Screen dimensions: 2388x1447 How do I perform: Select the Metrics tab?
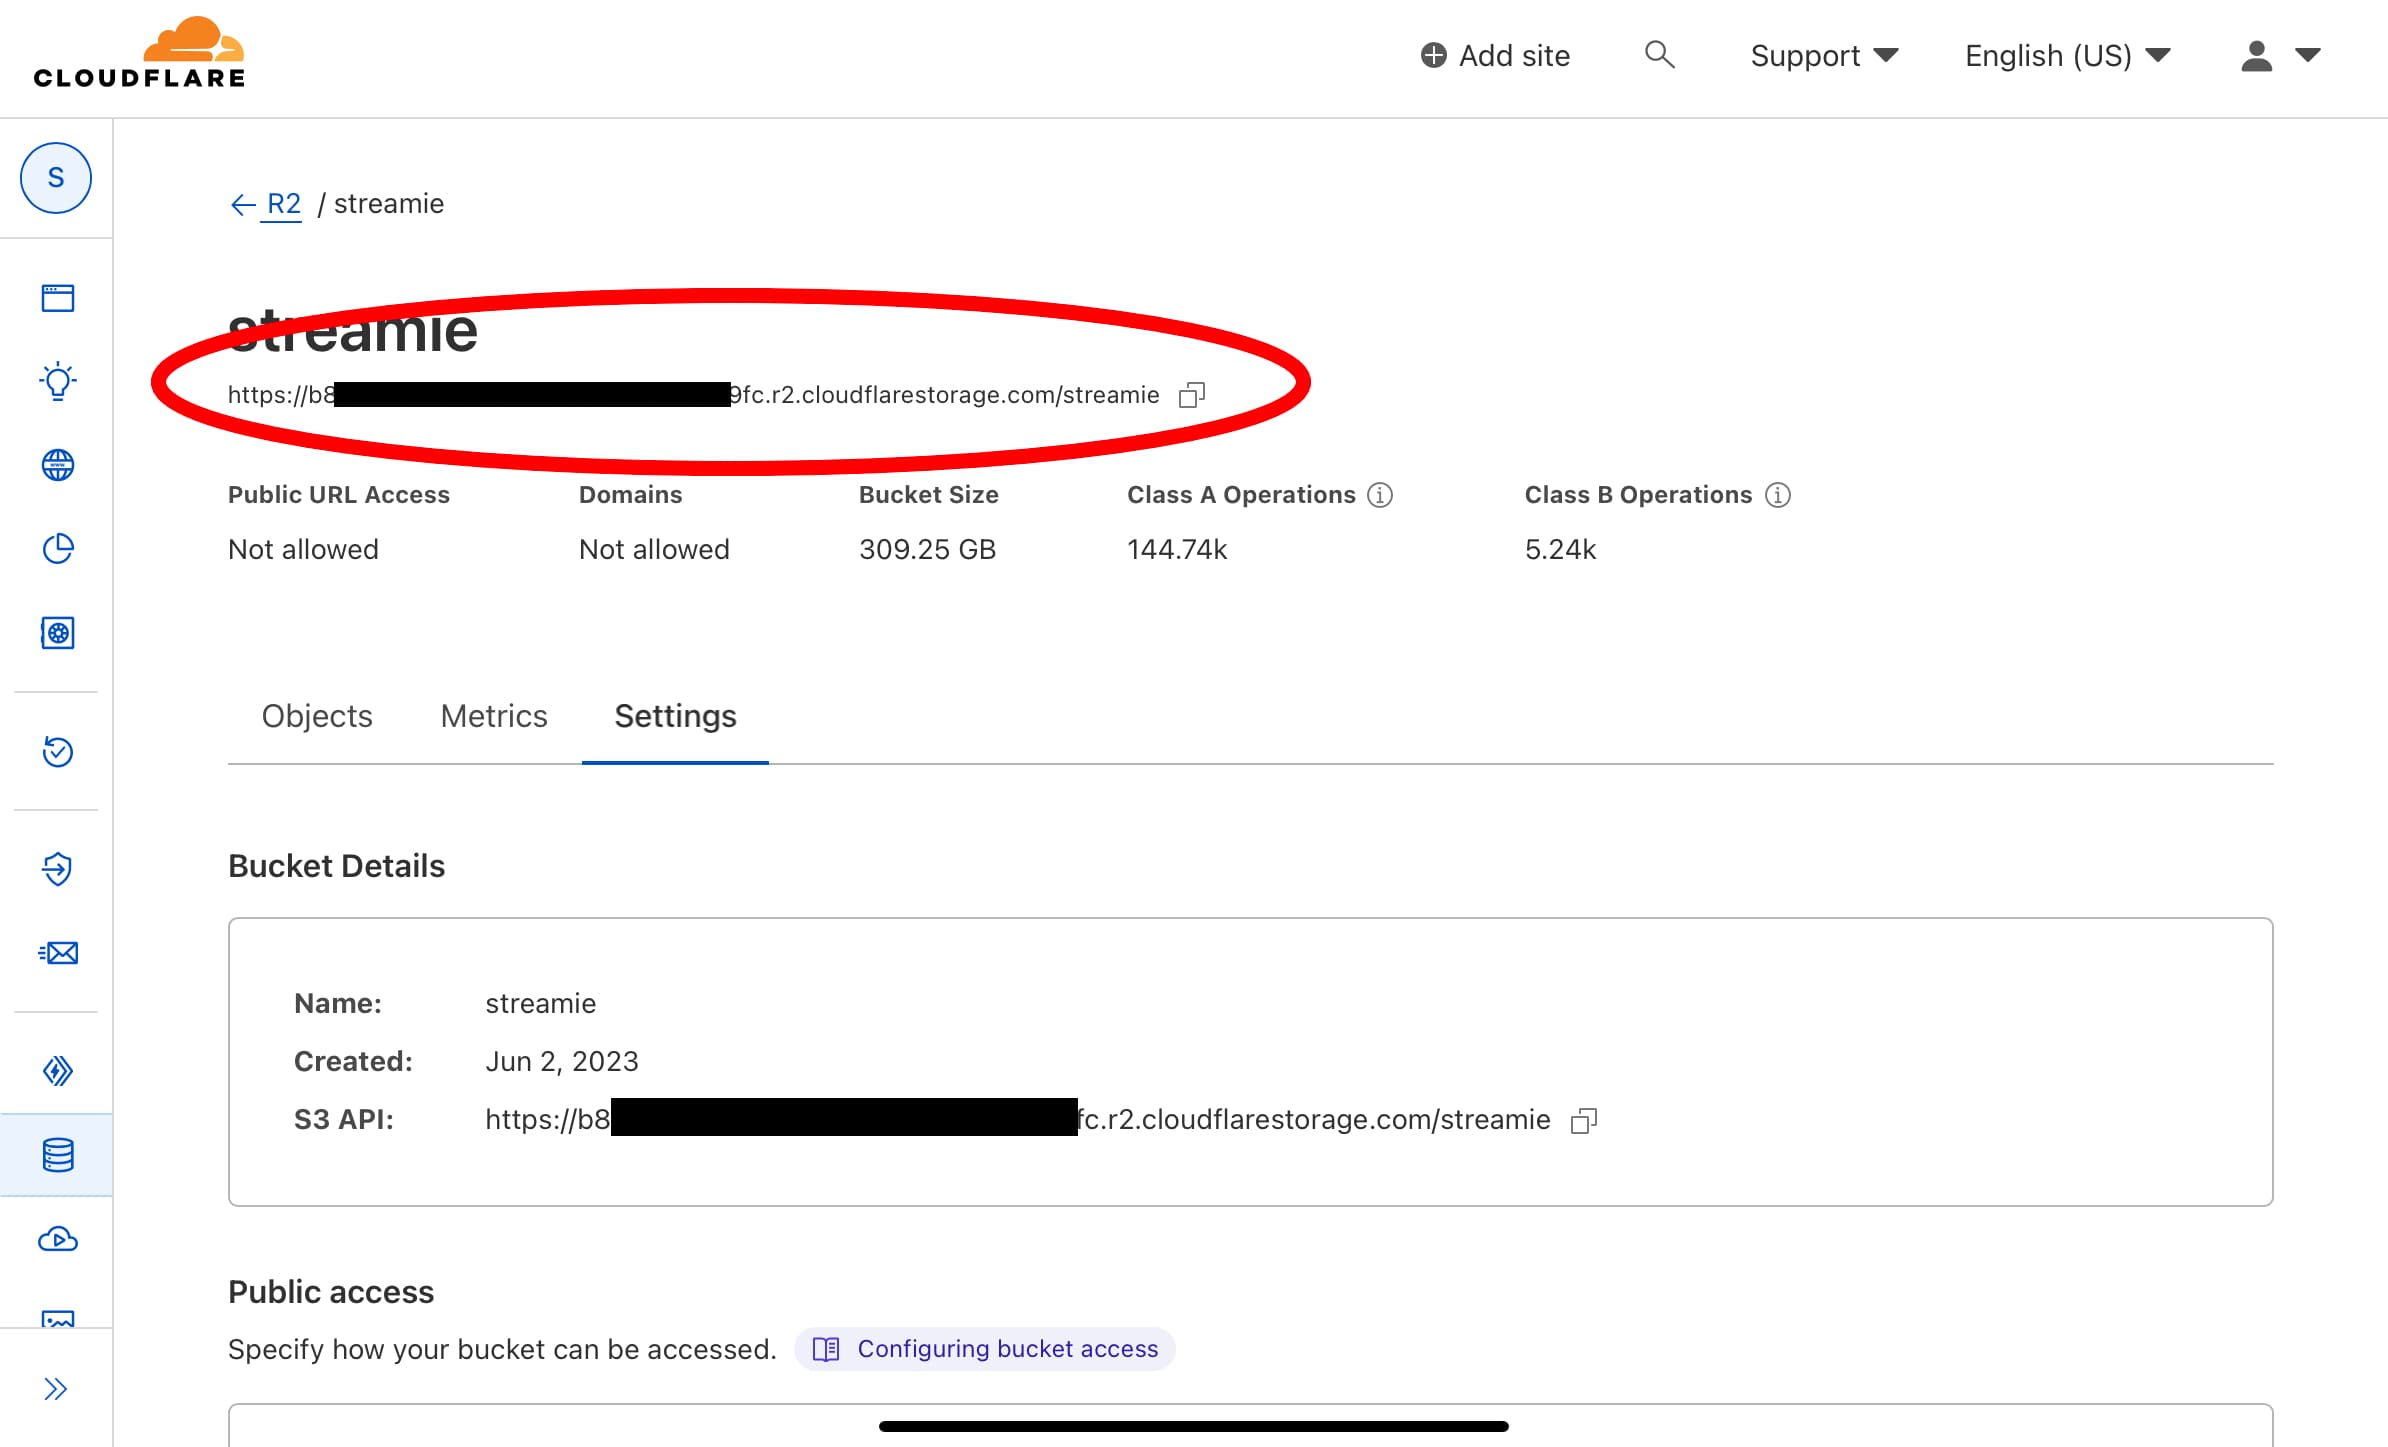pos(493,715)
